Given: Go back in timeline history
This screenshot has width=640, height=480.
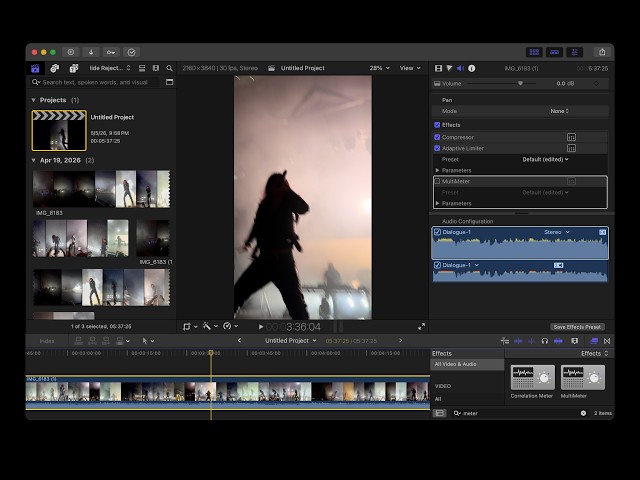Looking at the screenshot, I should click(240, 340).
